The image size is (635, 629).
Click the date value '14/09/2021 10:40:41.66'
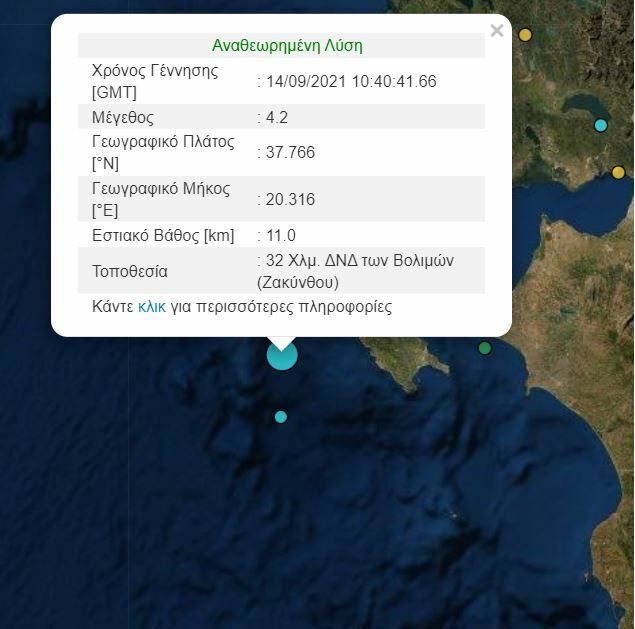[x=351, y=81]
